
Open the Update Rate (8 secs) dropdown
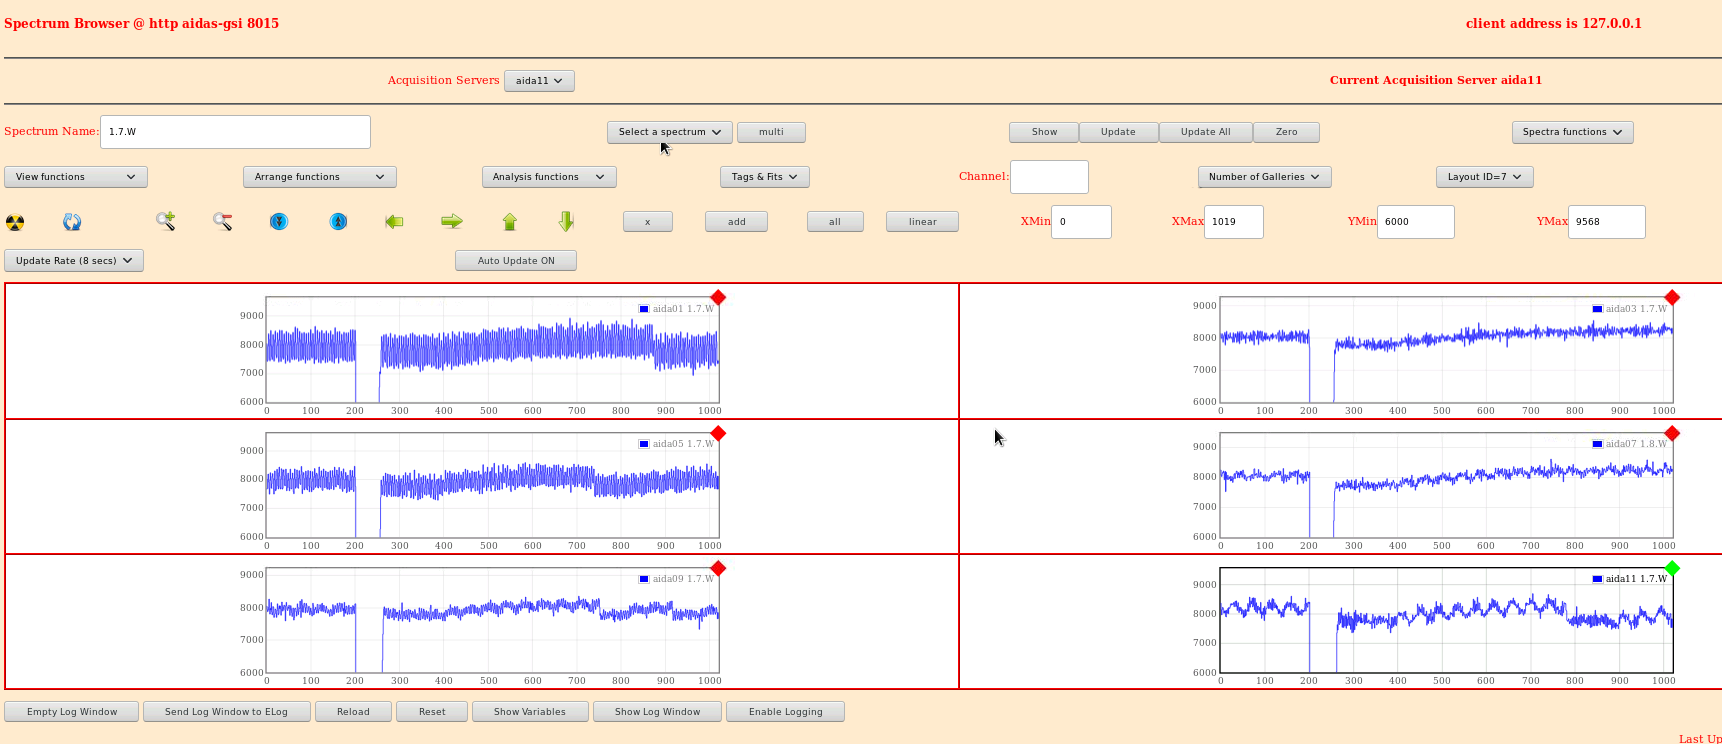74,261
